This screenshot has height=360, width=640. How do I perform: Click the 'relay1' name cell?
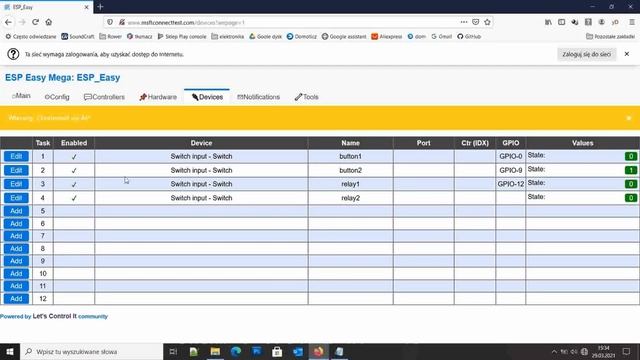click(x=351, y=184)
